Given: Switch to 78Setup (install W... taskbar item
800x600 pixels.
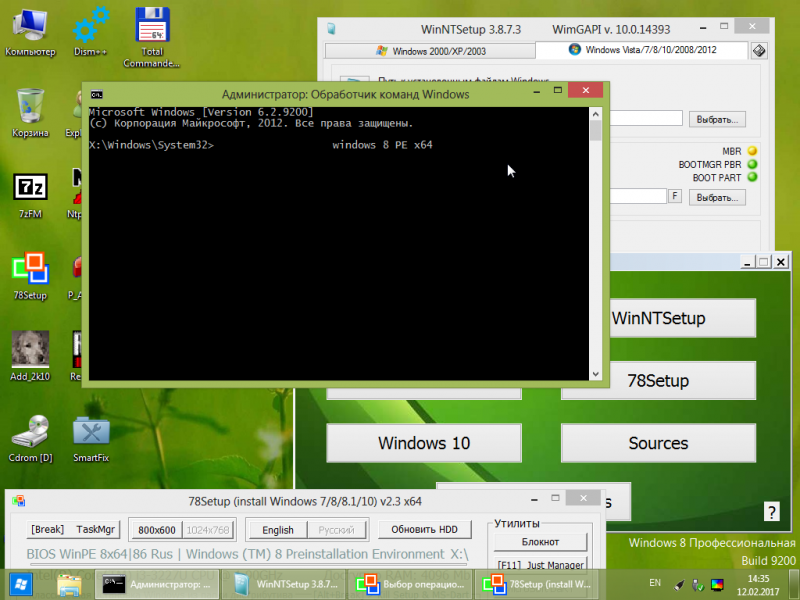Looking at the screenshot, I should coord(536,584).
